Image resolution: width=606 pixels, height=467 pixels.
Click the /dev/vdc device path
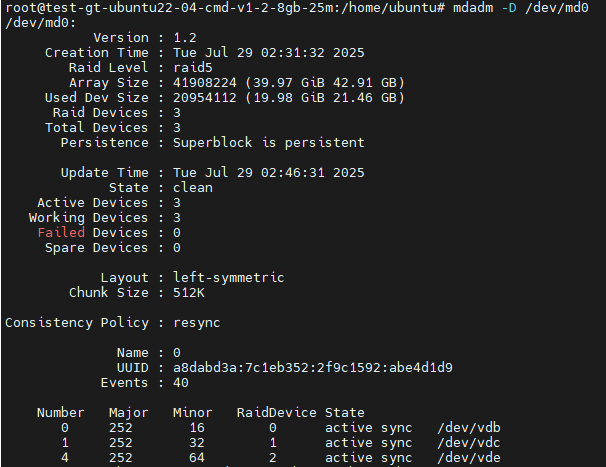pos(469,443)
